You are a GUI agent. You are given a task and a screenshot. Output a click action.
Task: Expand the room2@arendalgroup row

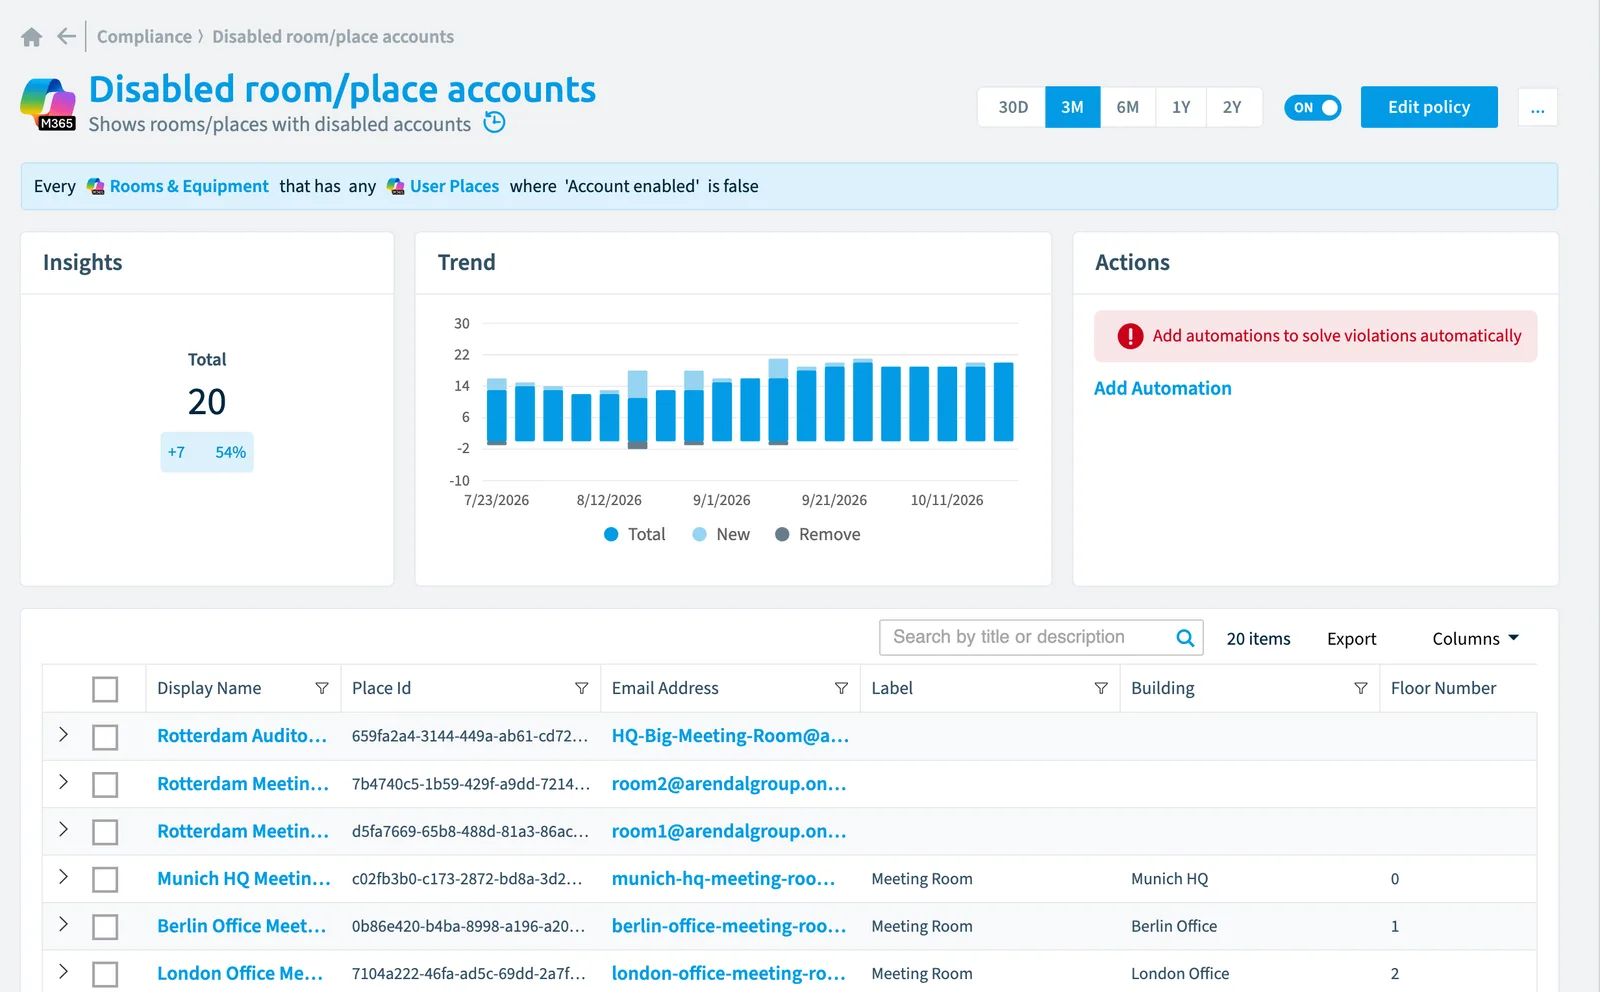[63, 782]
